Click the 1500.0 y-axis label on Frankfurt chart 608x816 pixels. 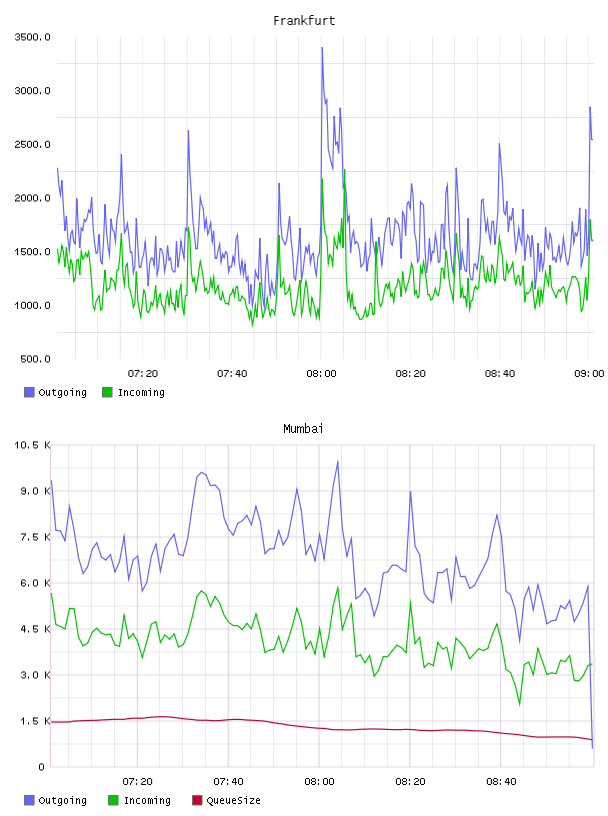tap(32, 251)
